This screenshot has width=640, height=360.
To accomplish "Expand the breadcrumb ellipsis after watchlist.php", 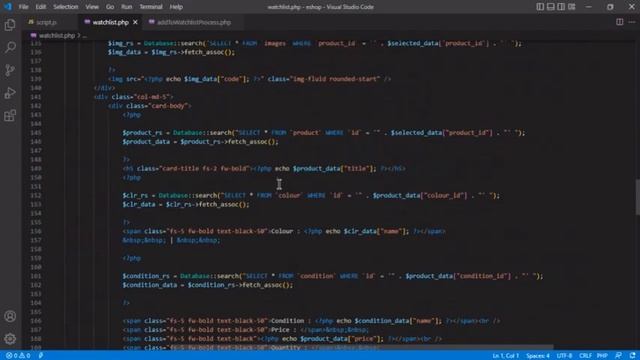I will (x=84, y=36).
